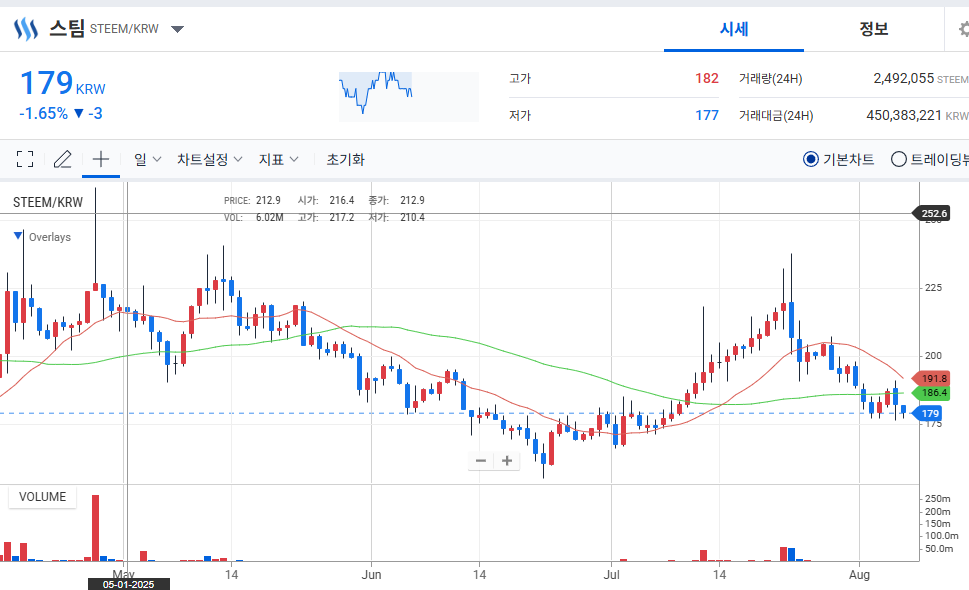Click the STEEM/KRW chart title label

pyautogui.click(x=48, y=203)
